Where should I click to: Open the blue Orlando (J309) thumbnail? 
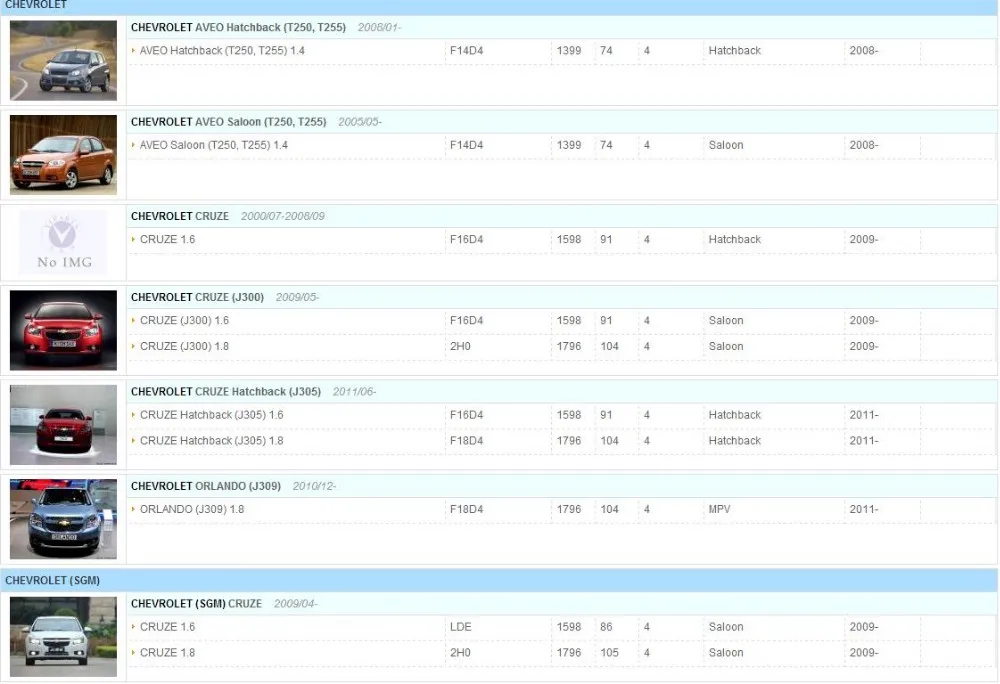coord(63,519)
